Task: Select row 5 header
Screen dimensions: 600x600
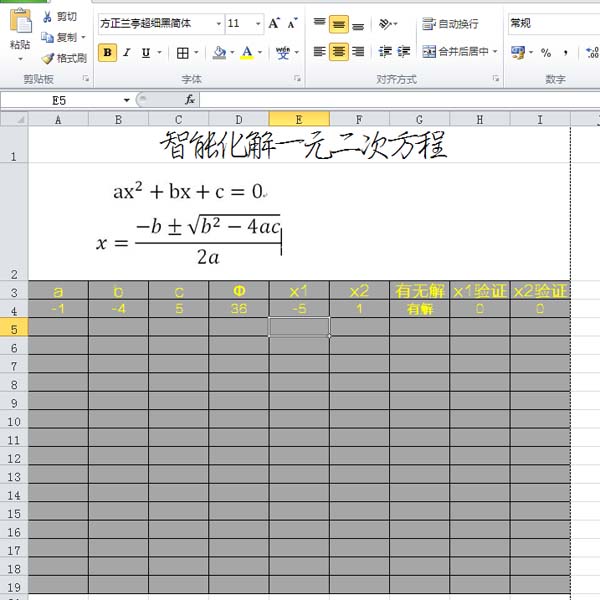Action: pyautogui.click(x=14, y=329)
